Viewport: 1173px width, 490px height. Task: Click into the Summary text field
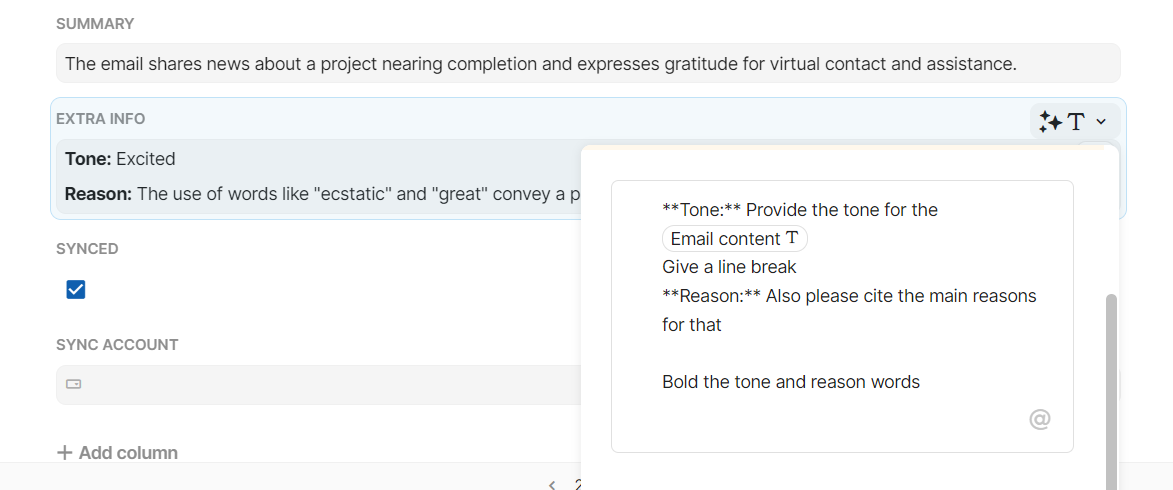tap(540, 64)
